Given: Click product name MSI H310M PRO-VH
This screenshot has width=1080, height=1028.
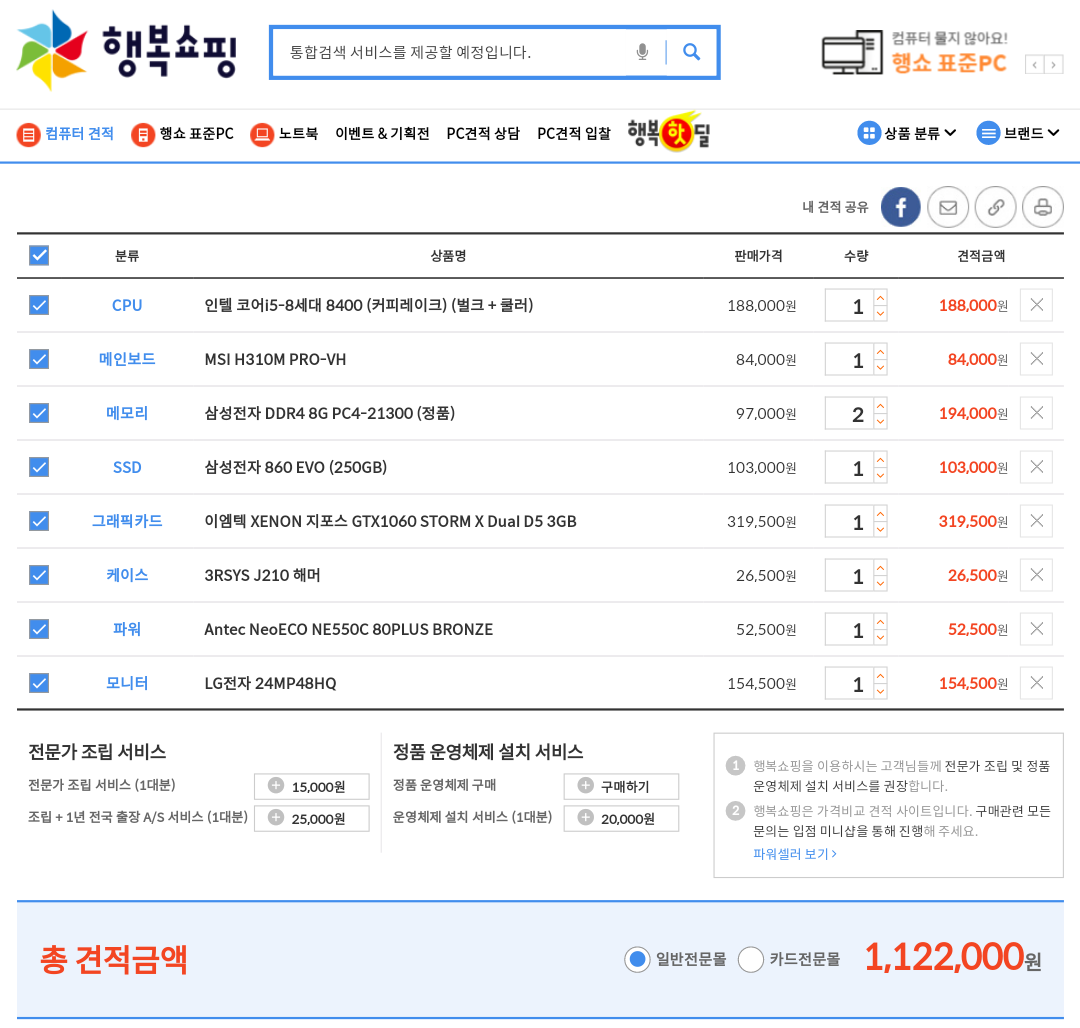Looking at the screenshot, I should [x=276, y=359].
